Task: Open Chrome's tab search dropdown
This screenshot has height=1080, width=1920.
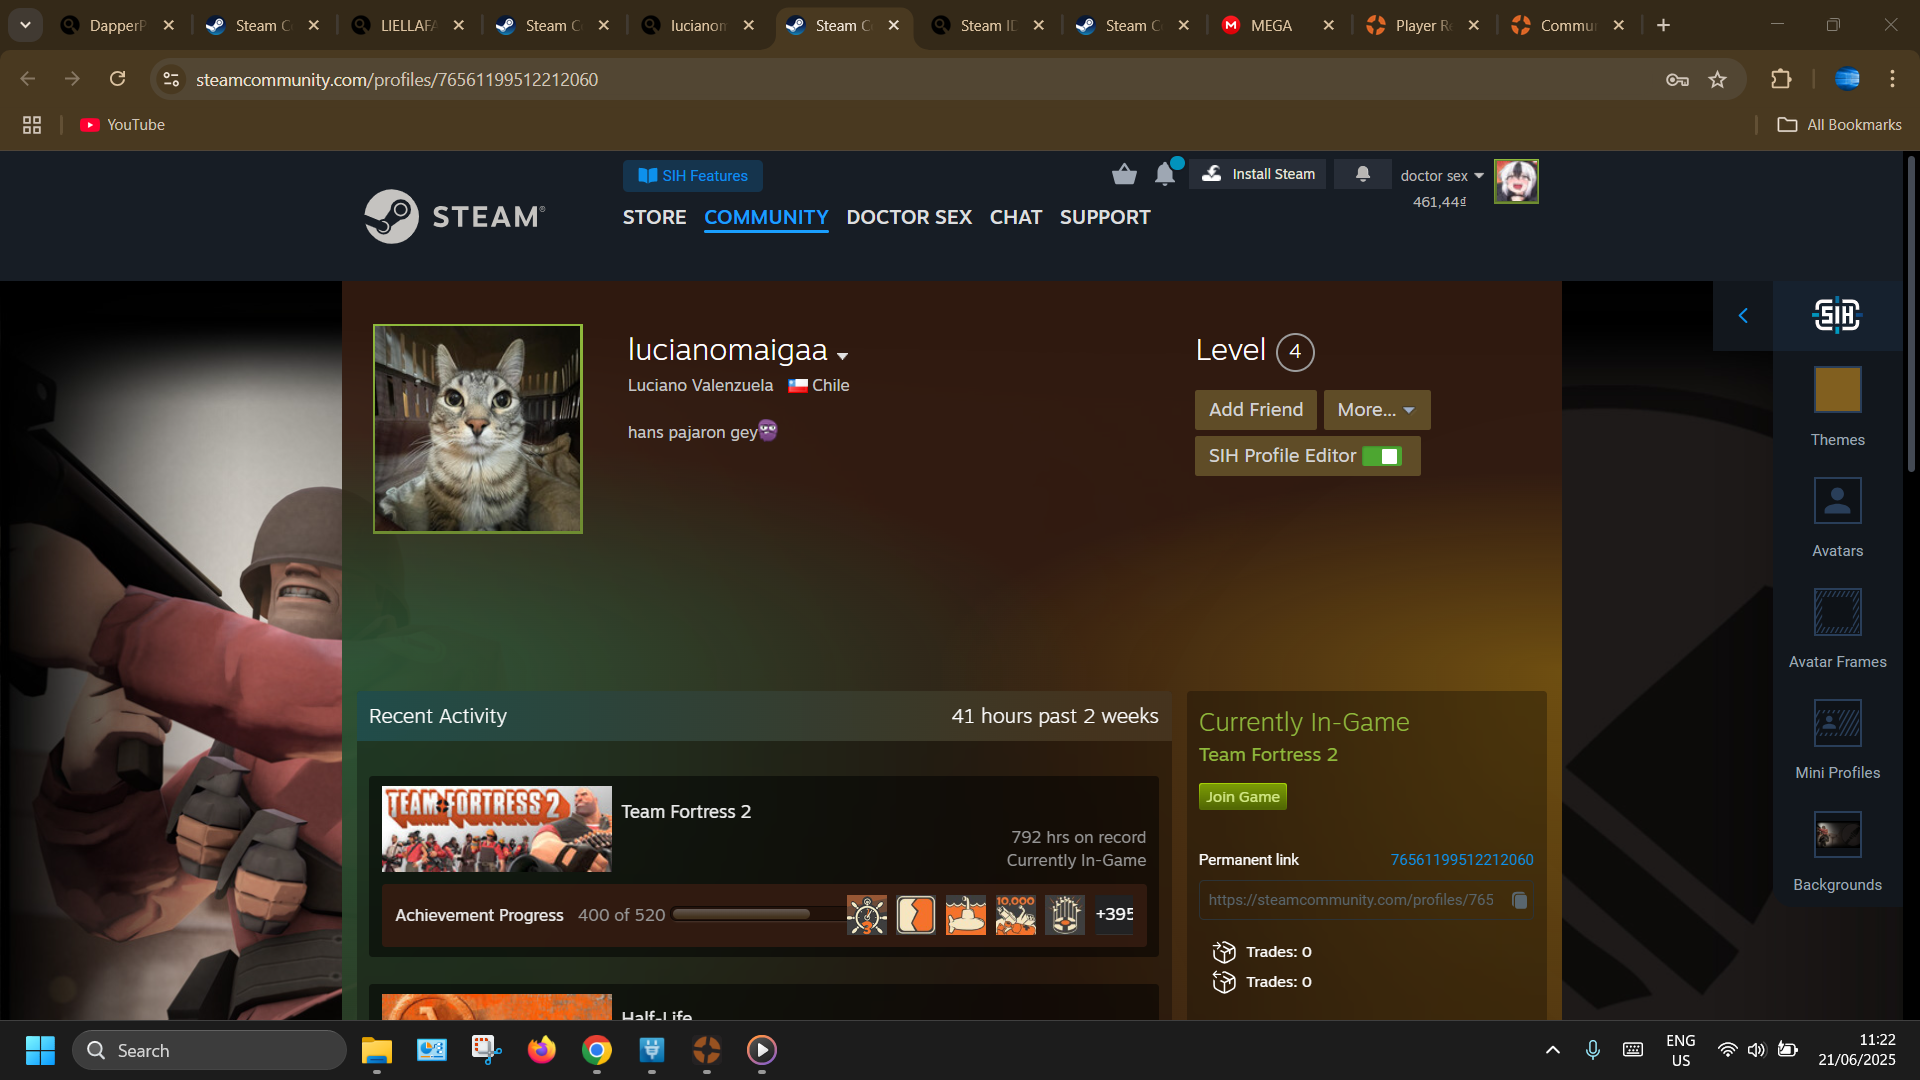Action: click(25, 25)
